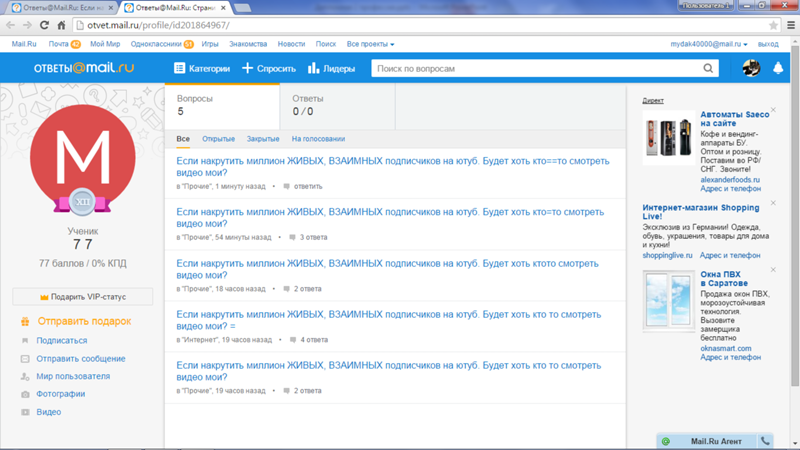Reload the current page

(44, 25)
